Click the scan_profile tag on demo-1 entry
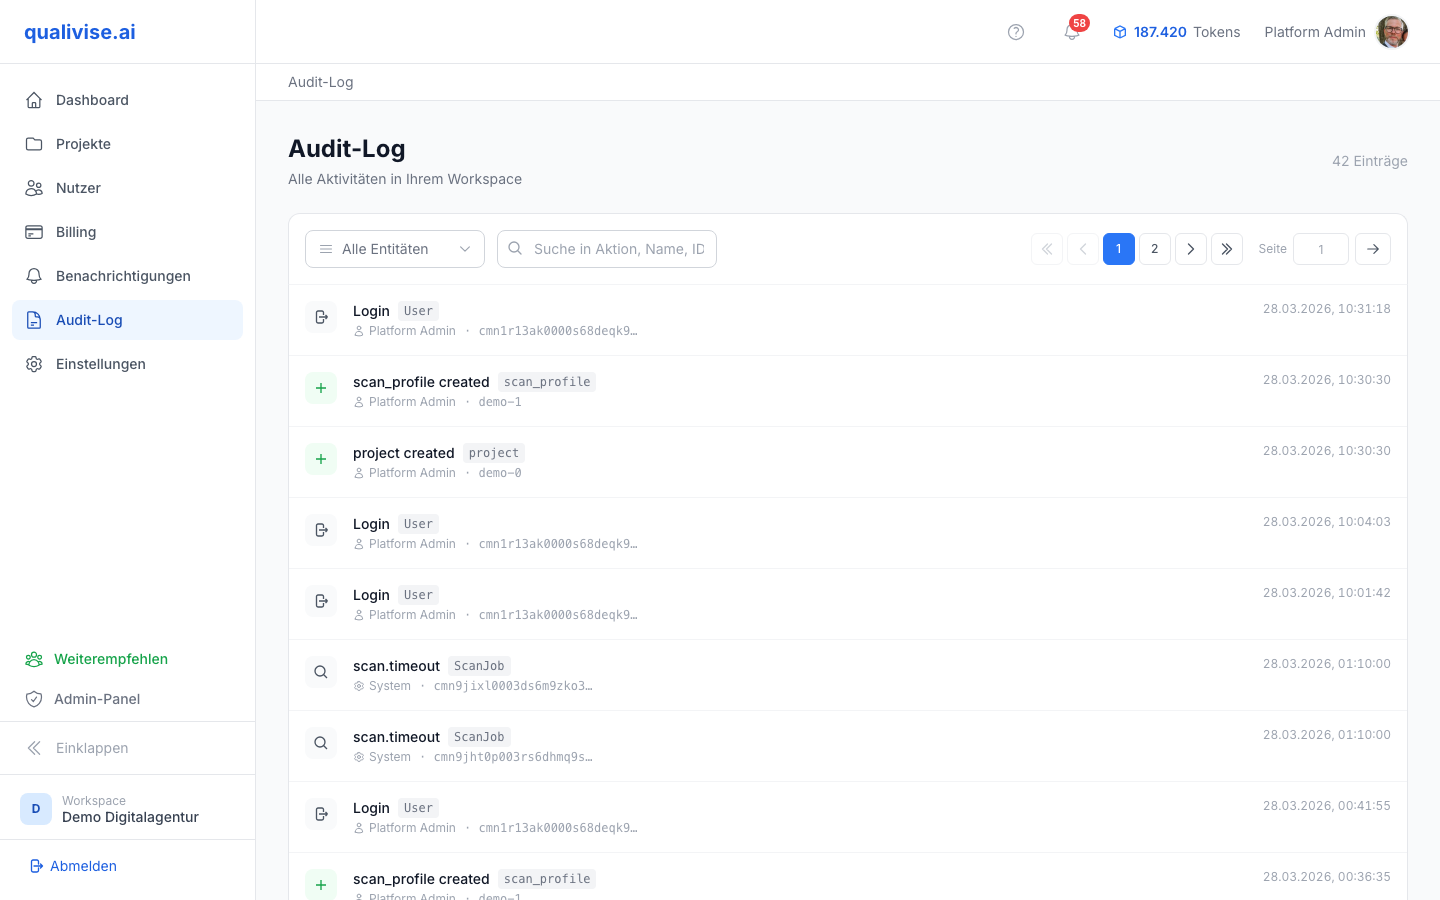 547,382
